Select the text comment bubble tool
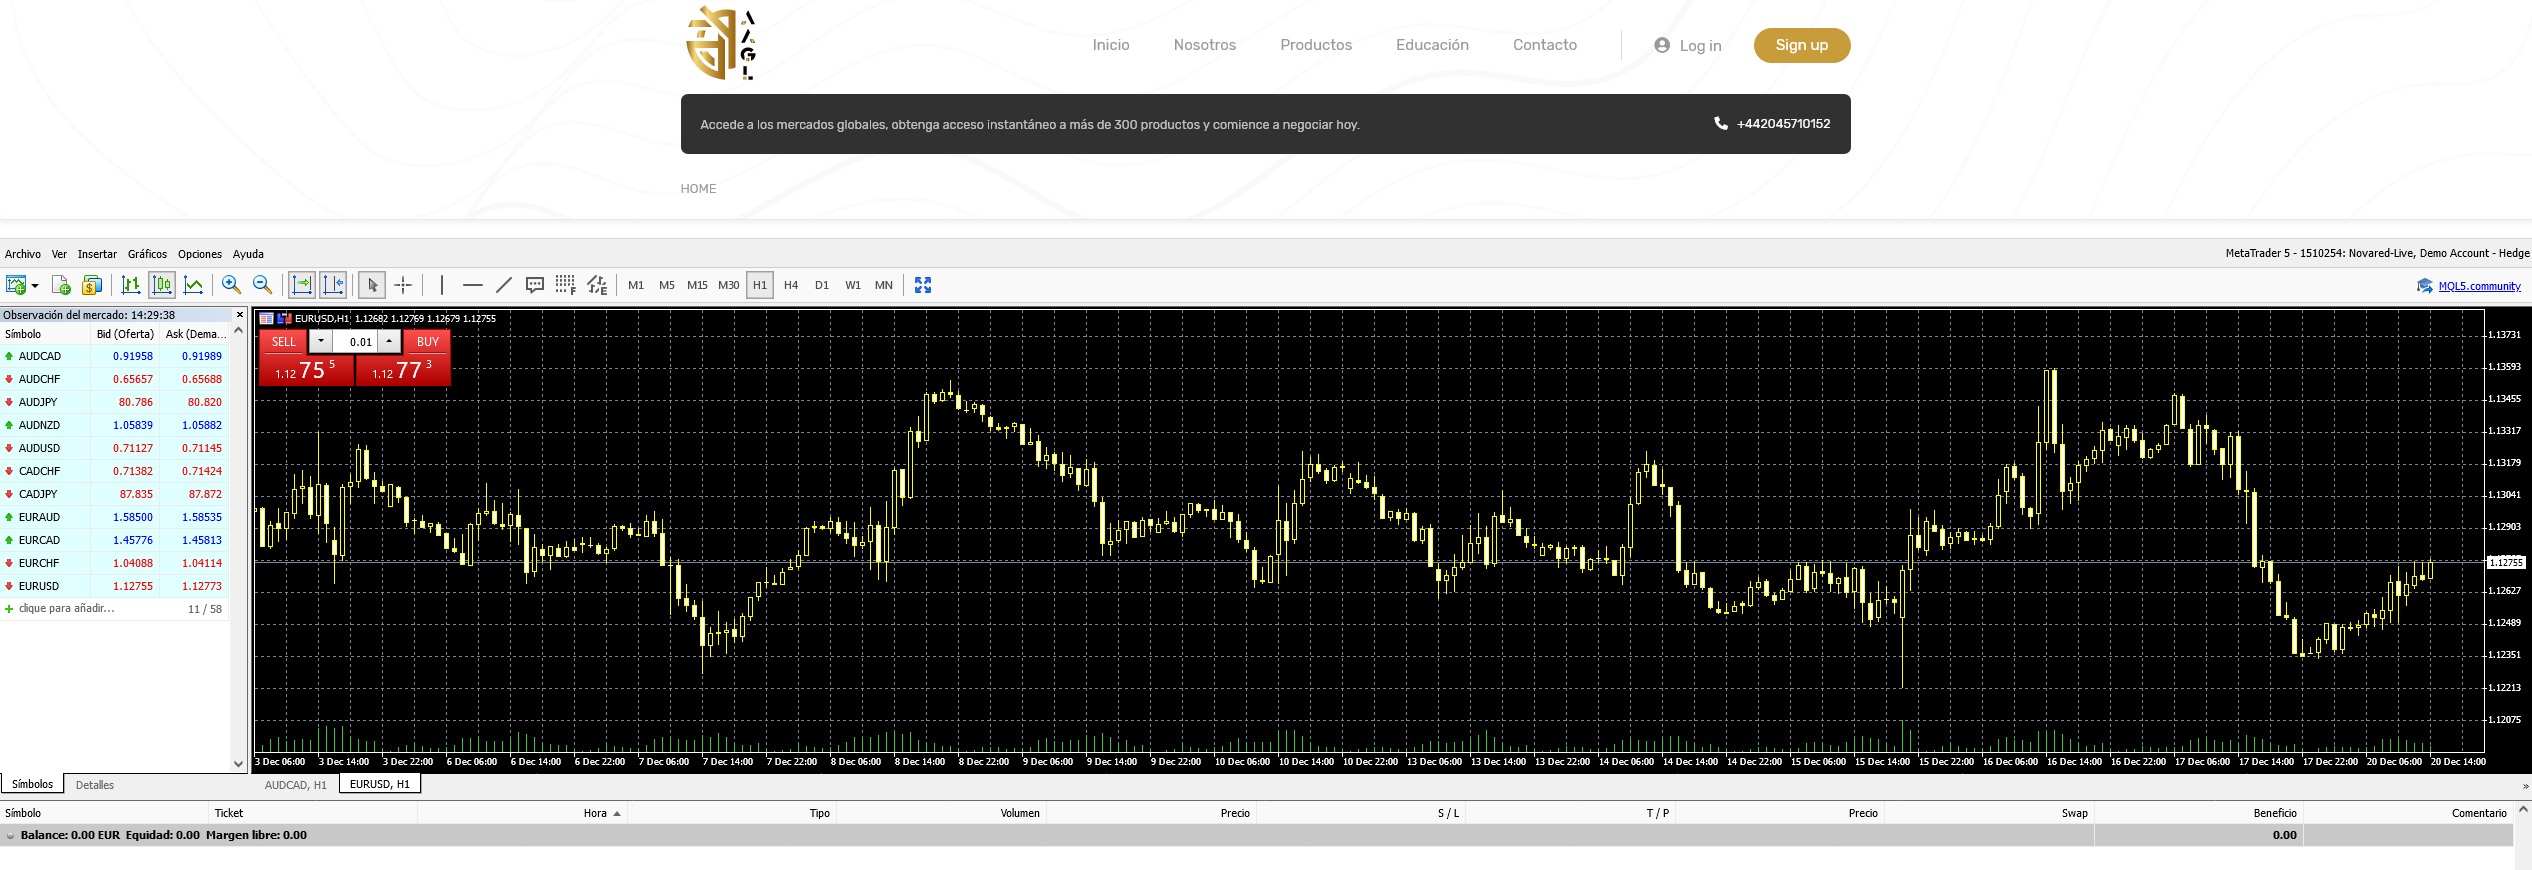Screen dimensions: 2532x870 (x=535, y=285)
